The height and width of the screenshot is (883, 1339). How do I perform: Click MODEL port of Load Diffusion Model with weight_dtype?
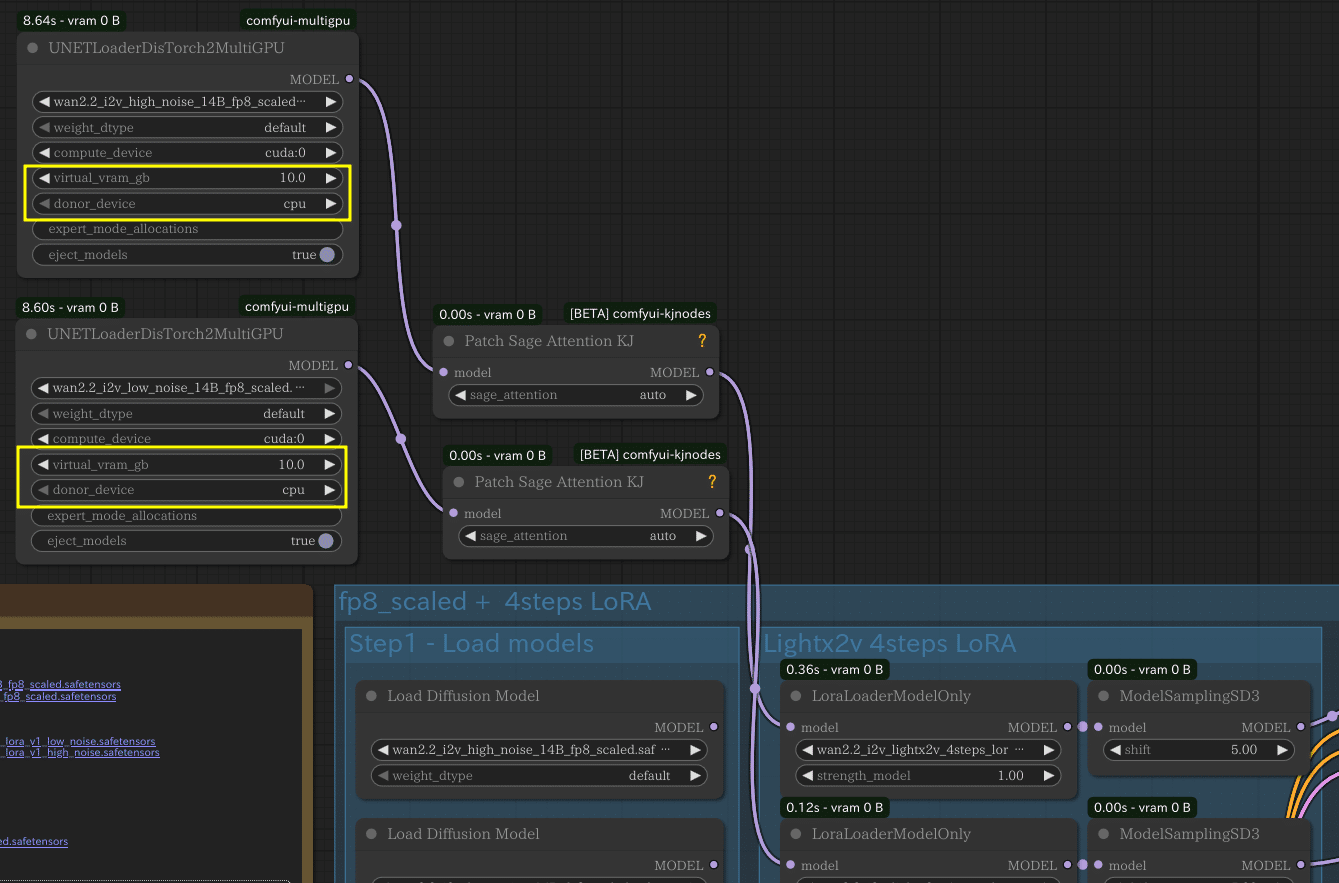pos(713,727)
